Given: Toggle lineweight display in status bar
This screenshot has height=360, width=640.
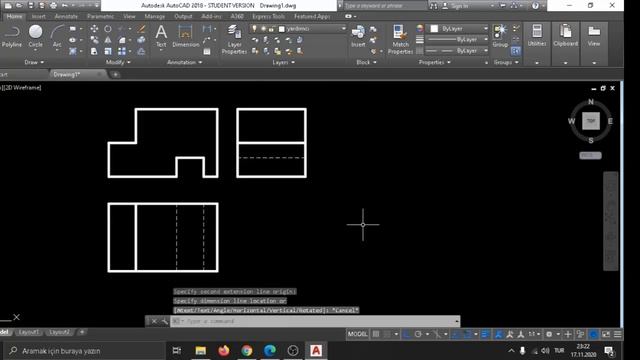Looking at the screenshot, I should (x=485, y=334).
